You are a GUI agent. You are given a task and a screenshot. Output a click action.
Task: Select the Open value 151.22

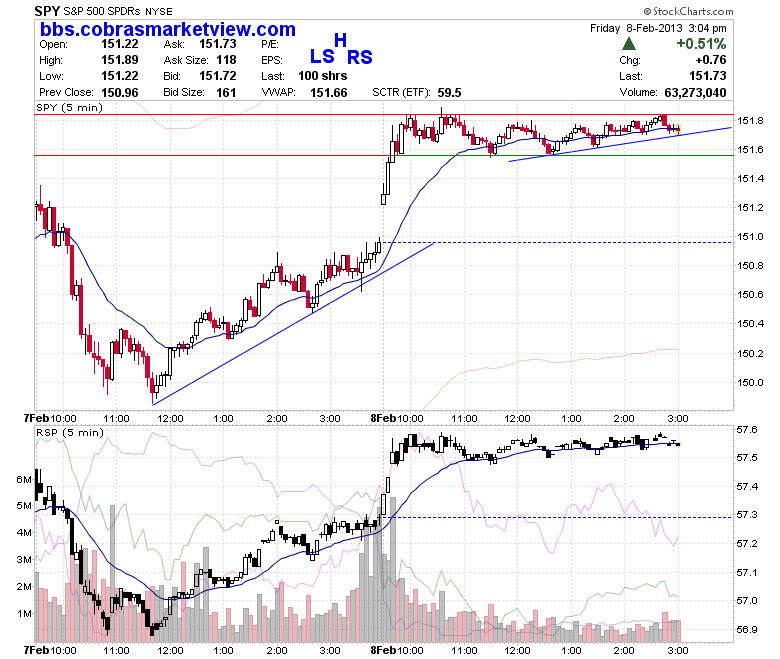click(119, 44)
